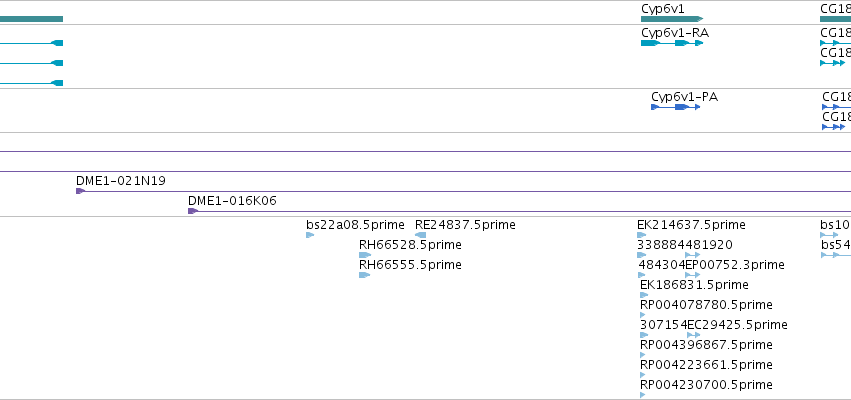Screen dimensions: 851x400
Task: Select the teal gene bar at the left edge
Action: pos(31,19)
